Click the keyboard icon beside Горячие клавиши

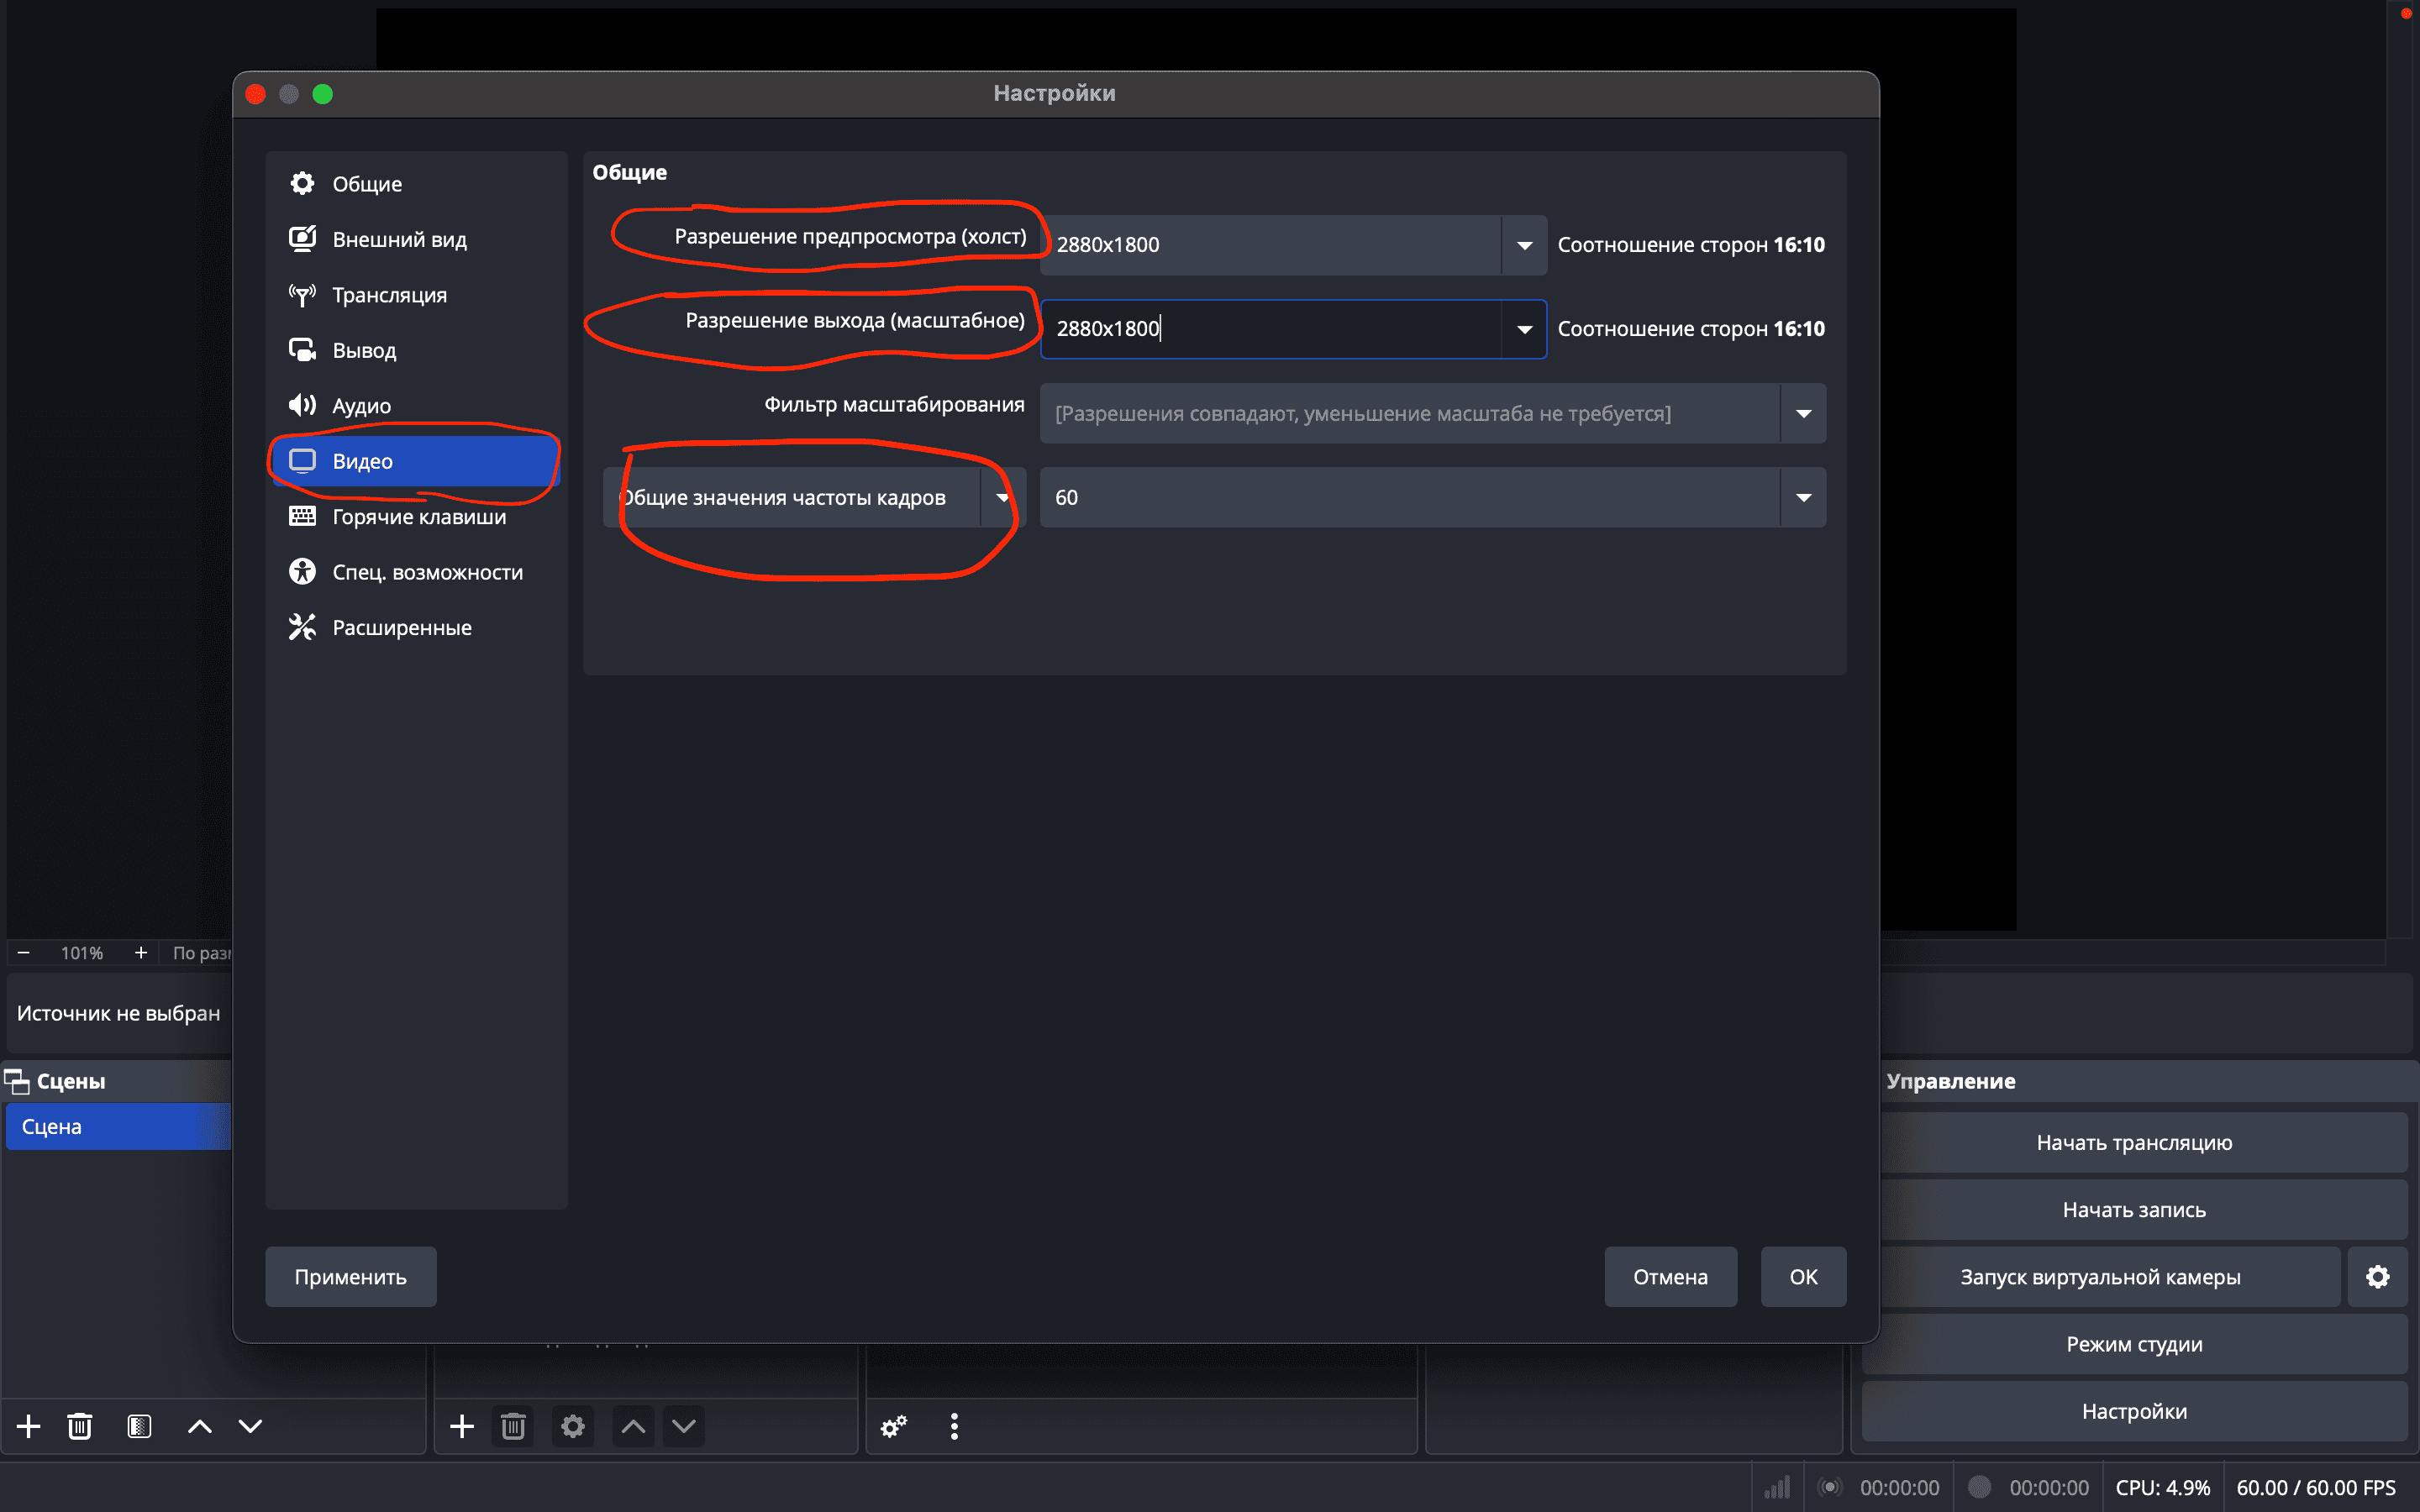click(x=302, y=516)
